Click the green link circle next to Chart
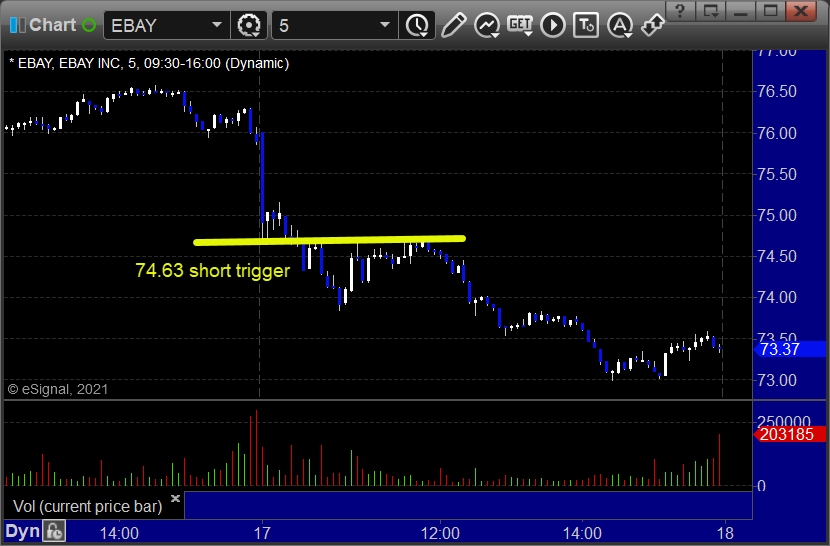Image resolution: width=830 pixels, height=546 pixels. pyautogui.click(x=89, y=25)
